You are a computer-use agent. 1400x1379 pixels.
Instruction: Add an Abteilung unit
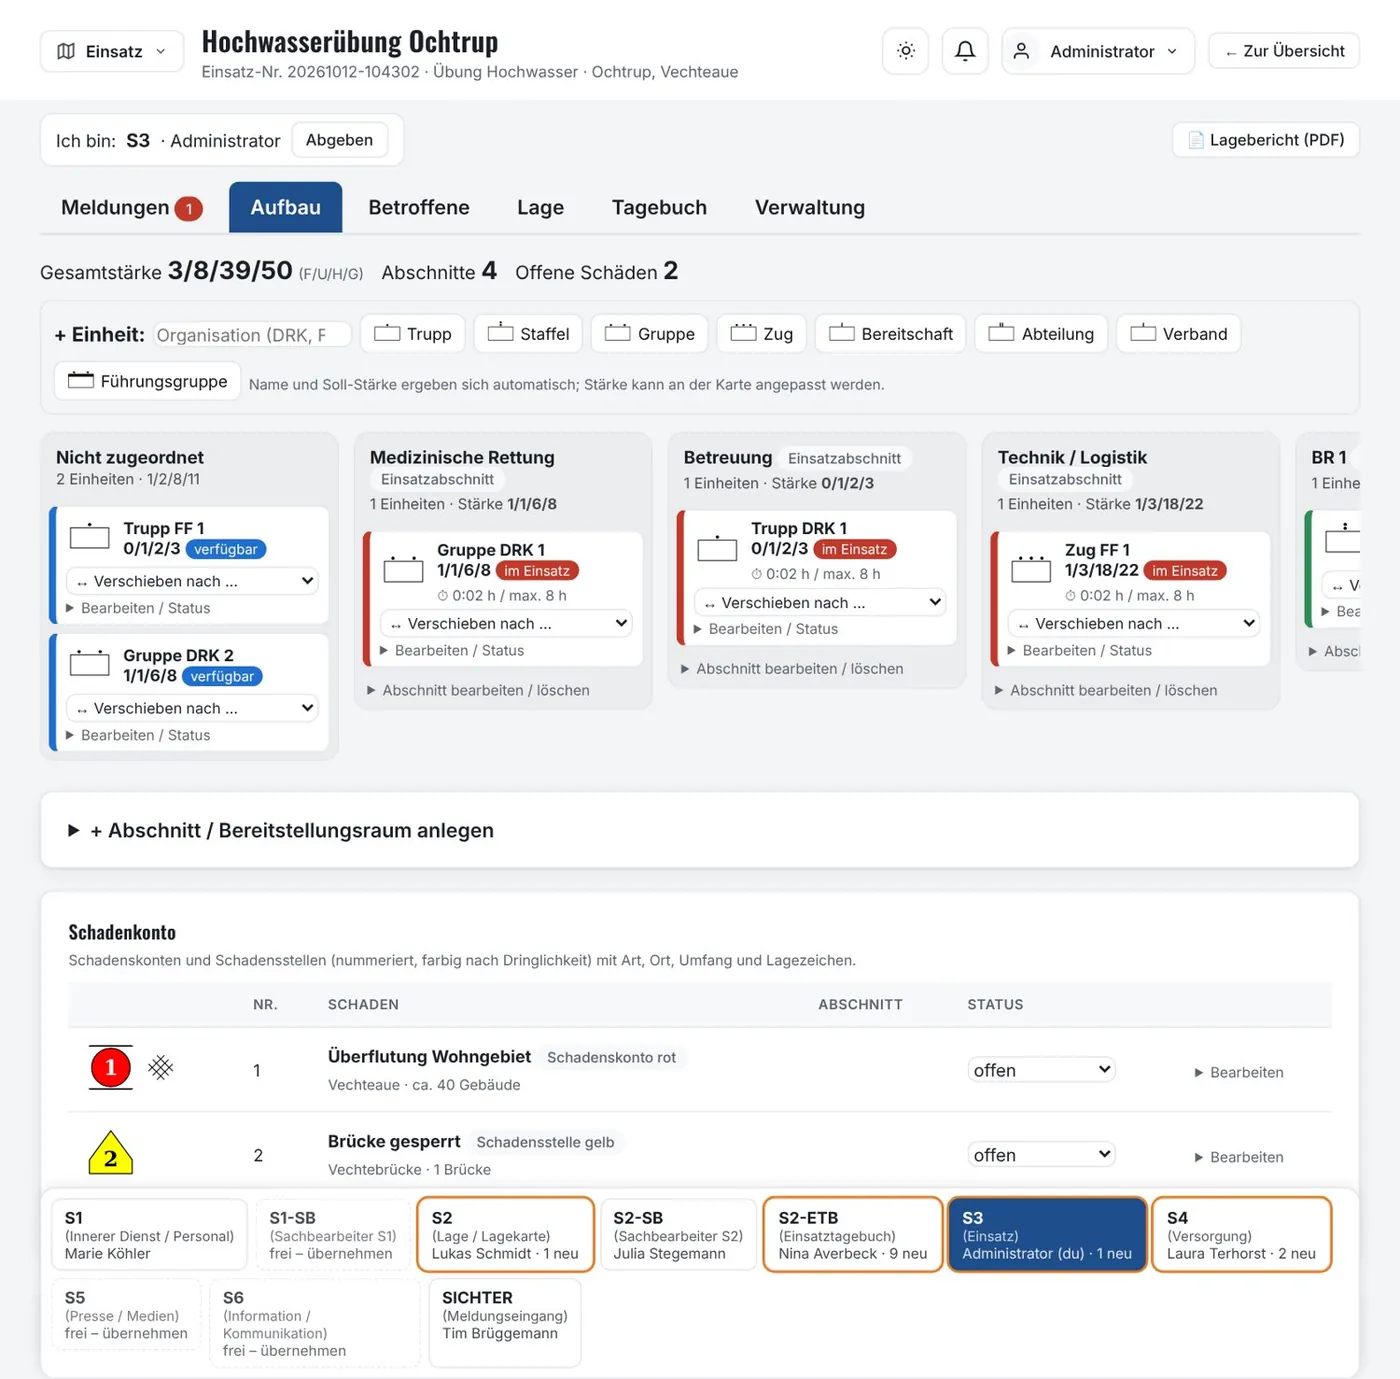click(1041, 334)
